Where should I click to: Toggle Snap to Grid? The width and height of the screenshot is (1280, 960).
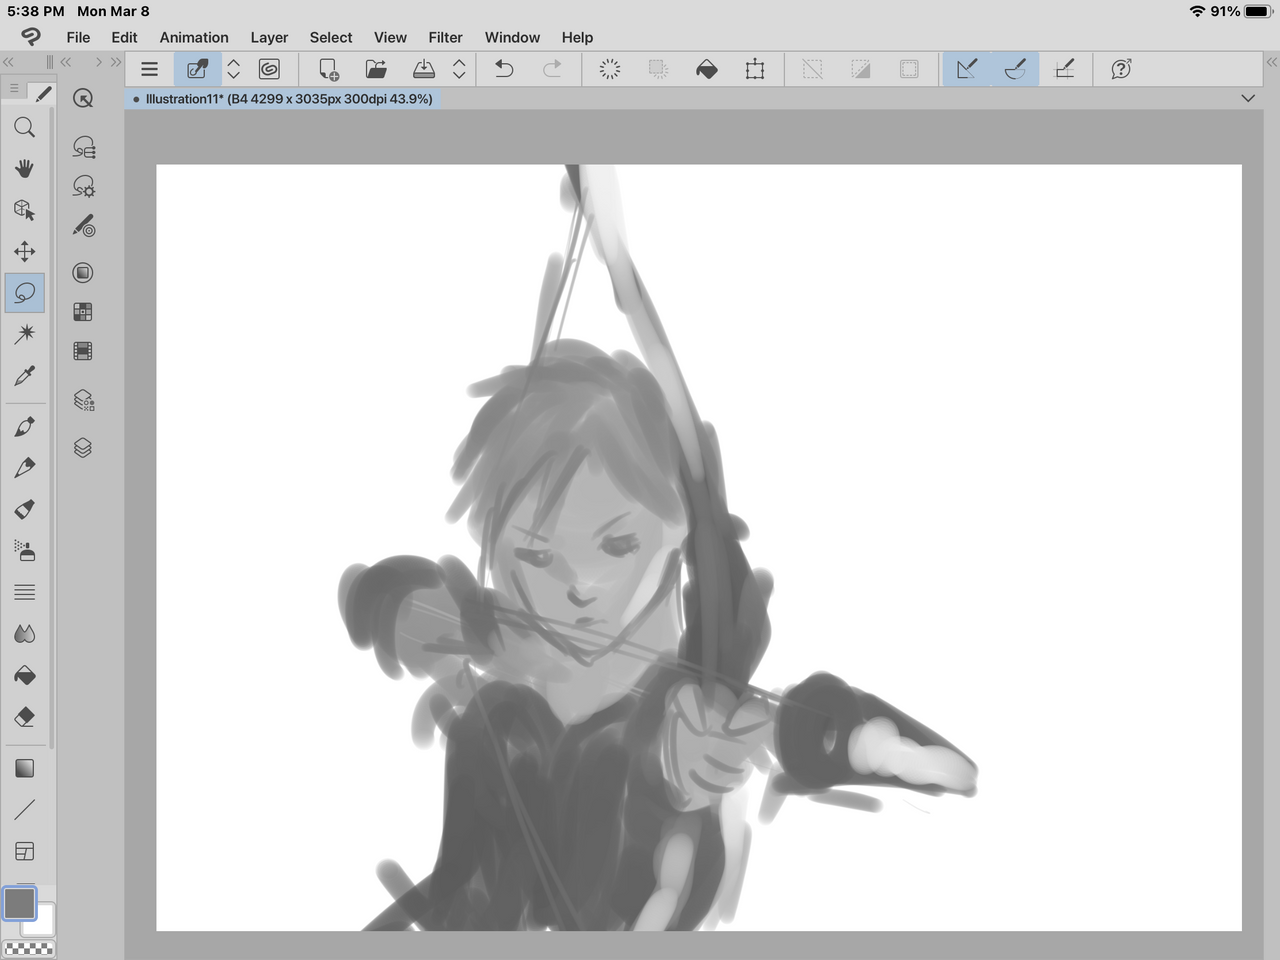click(x=1065, y=69)
